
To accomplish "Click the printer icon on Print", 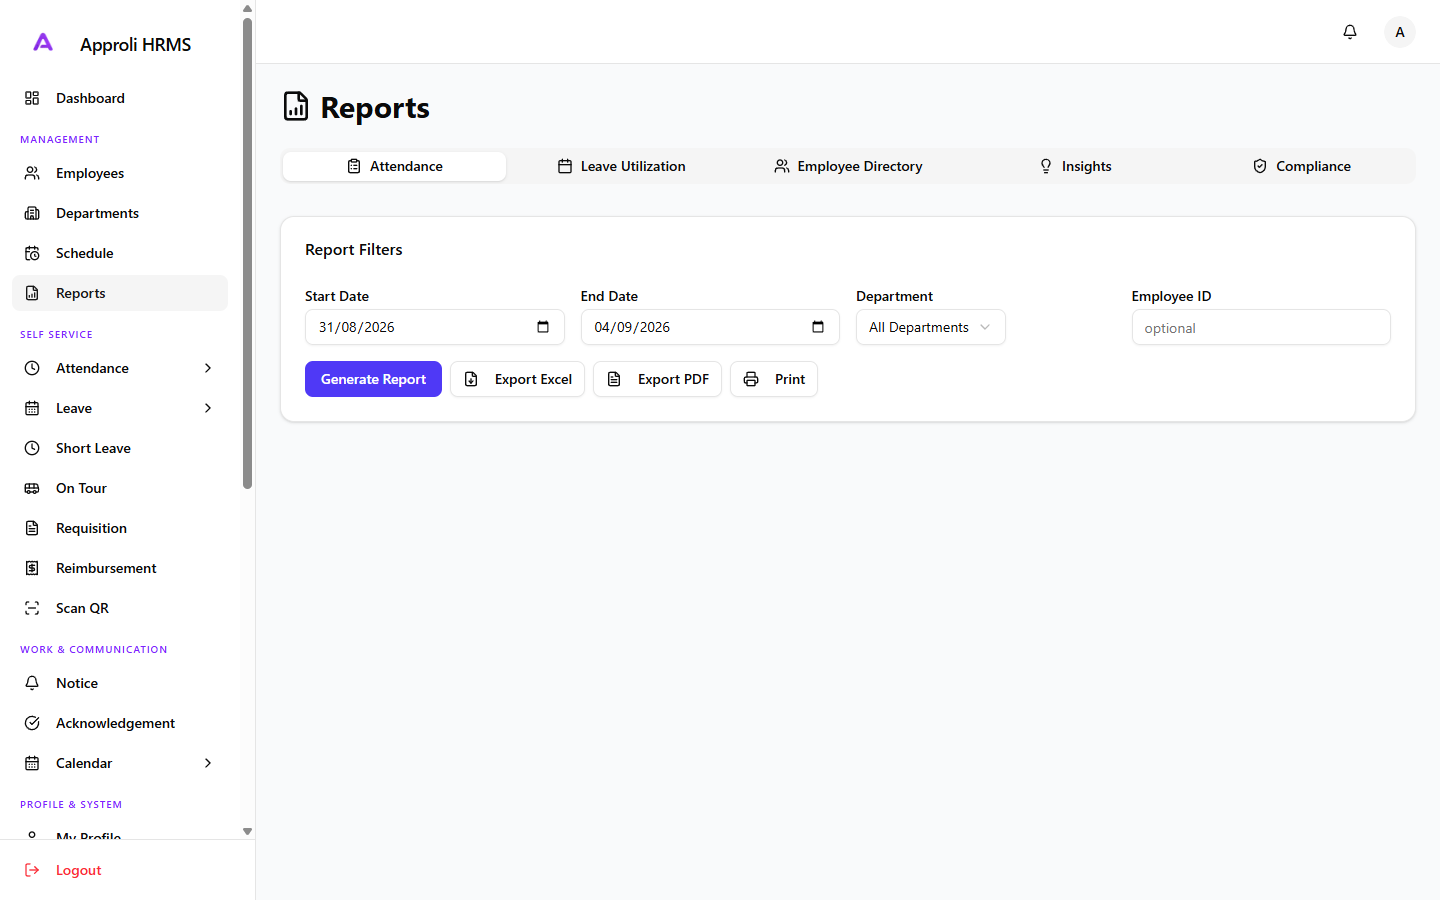I will pos(751,379).
